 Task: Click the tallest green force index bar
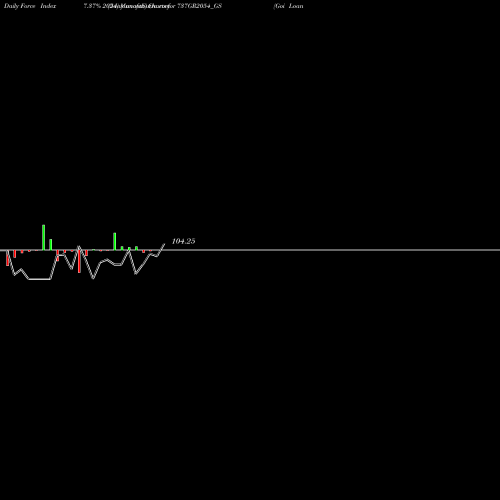pyautogui.click(x=44, y=237)
